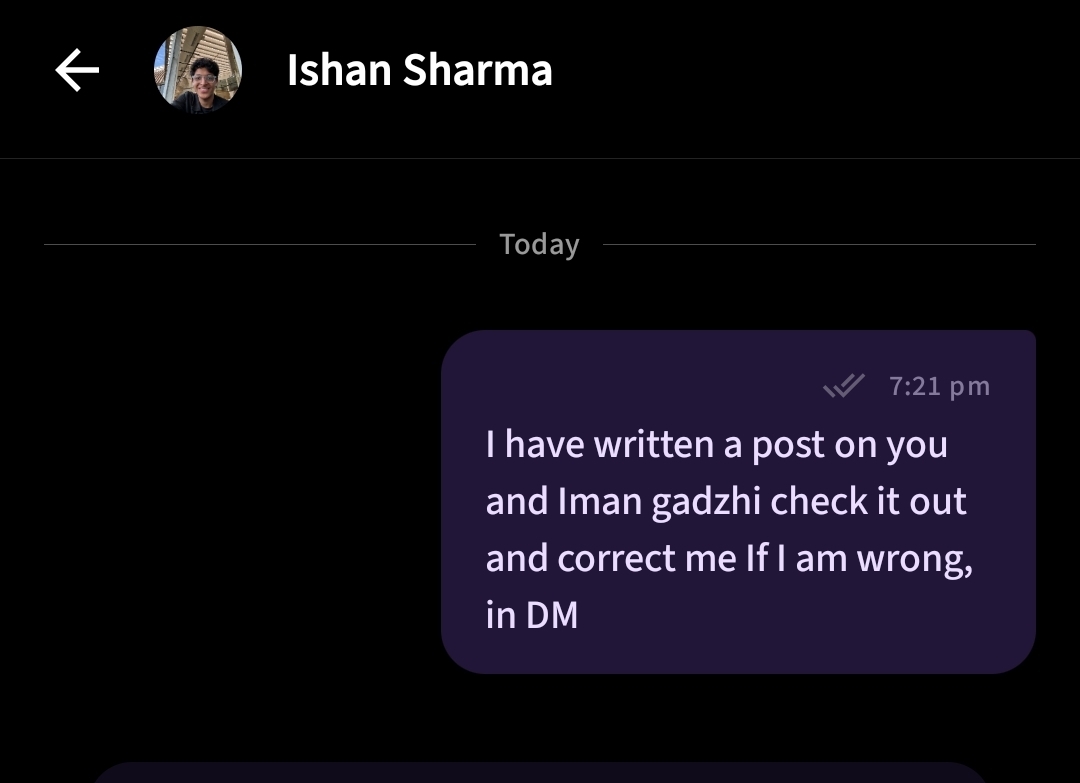This screenshot has width=1080, height=783.
Task: Click the "Today" date separator label
Action: [539, 245]
